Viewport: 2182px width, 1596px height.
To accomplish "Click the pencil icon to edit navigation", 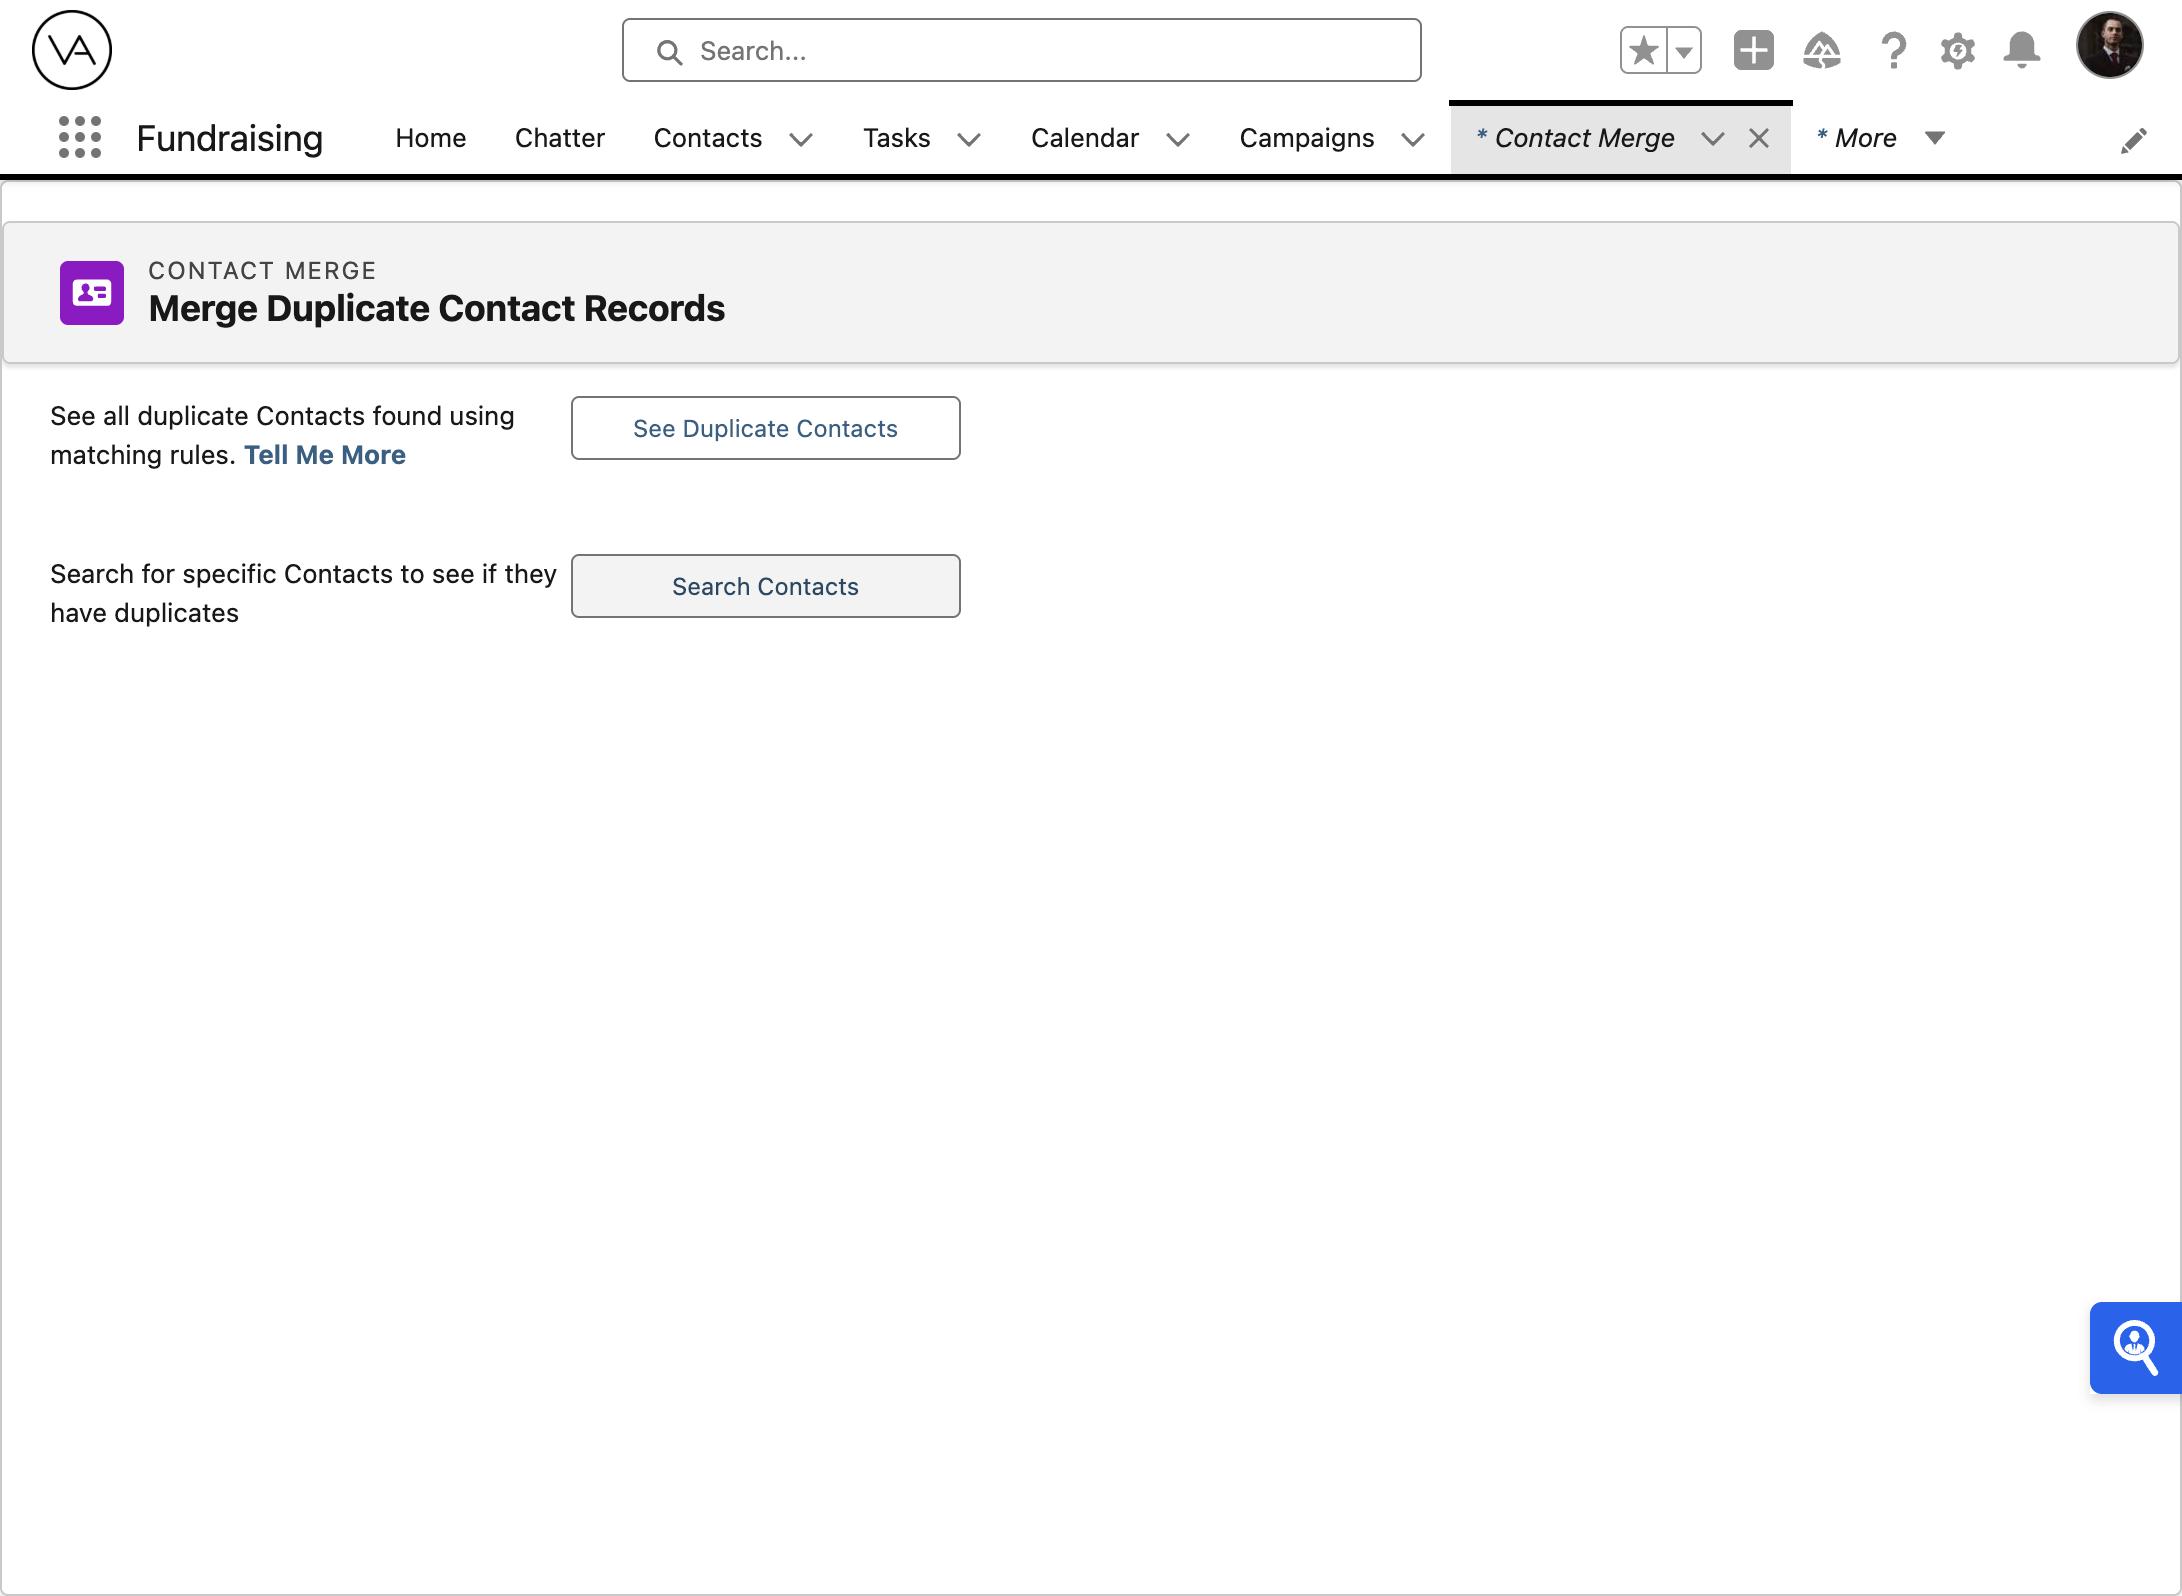I will coord(2133,140).
